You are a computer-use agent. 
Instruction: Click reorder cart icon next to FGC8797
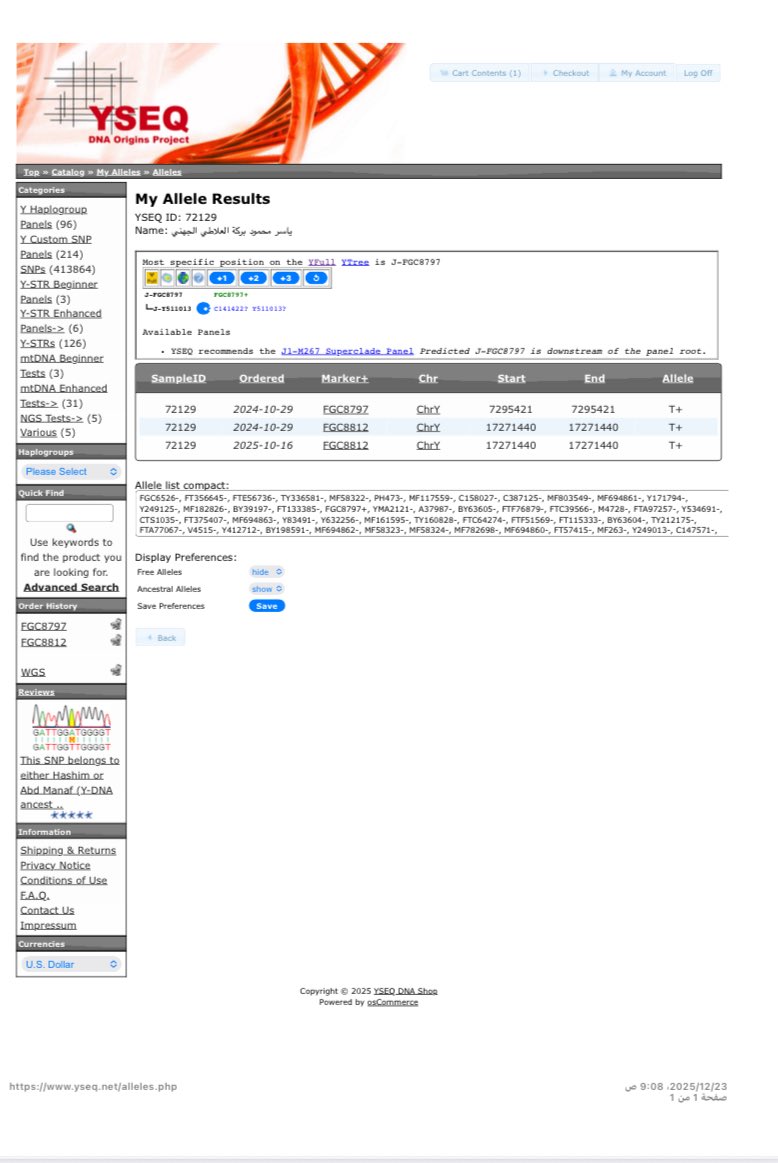click(116, 625)
